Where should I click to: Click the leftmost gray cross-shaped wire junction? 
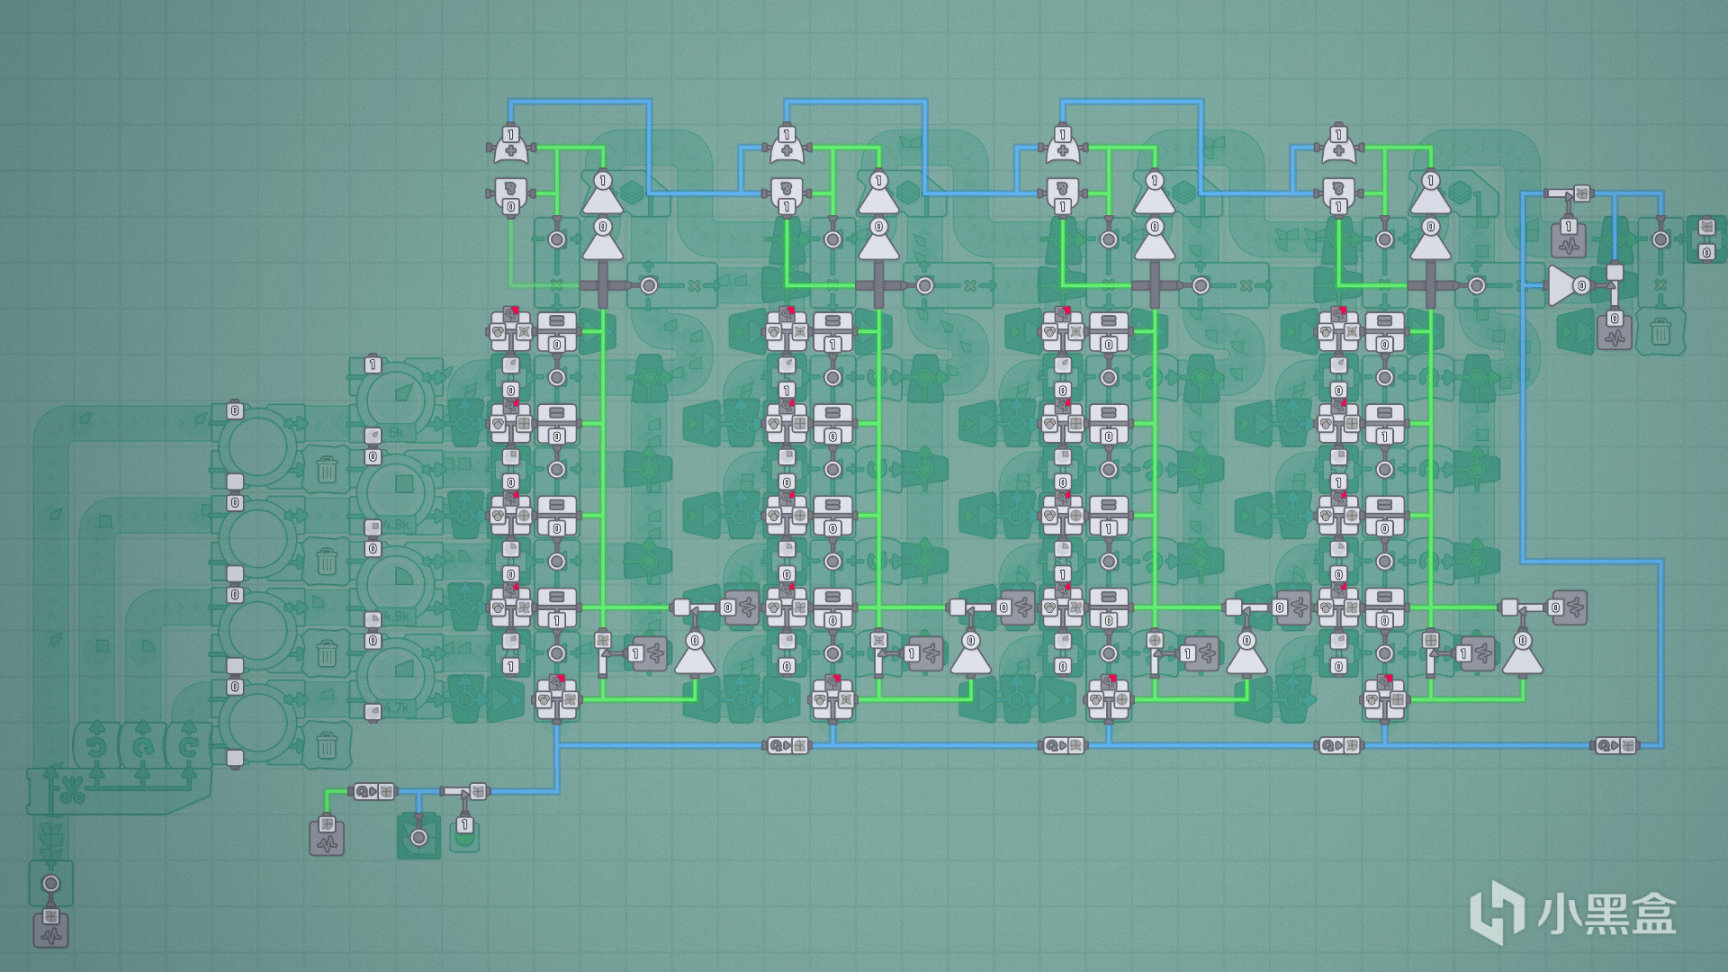pos(603,286)
